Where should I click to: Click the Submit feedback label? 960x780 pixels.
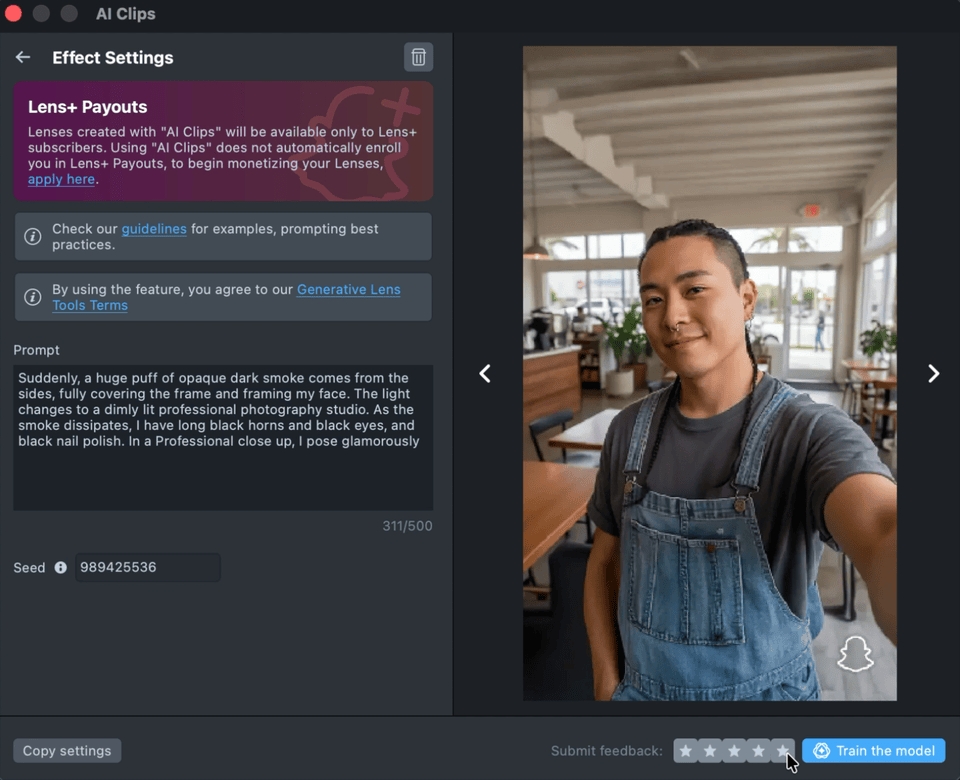607,751
